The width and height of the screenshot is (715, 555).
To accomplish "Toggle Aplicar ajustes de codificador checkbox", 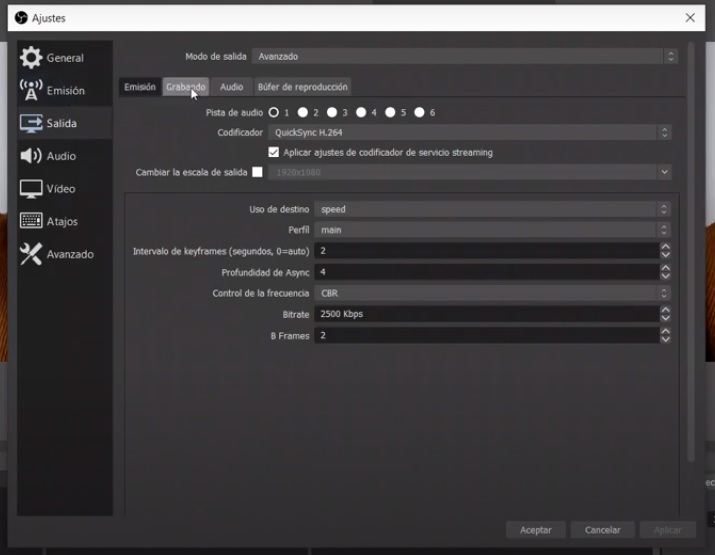I will (274, 153).
